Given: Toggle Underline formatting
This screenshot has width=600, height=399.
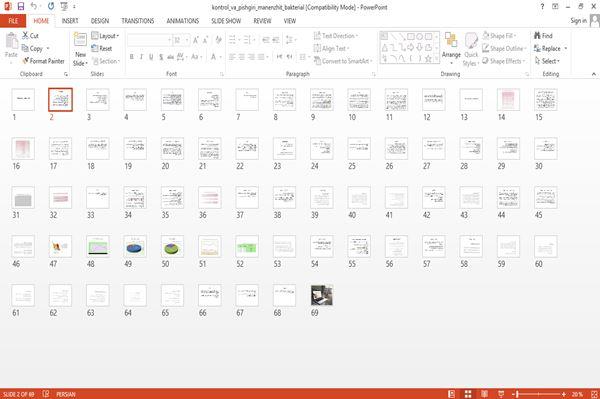Looking at the screenshot, I should 151,57.
